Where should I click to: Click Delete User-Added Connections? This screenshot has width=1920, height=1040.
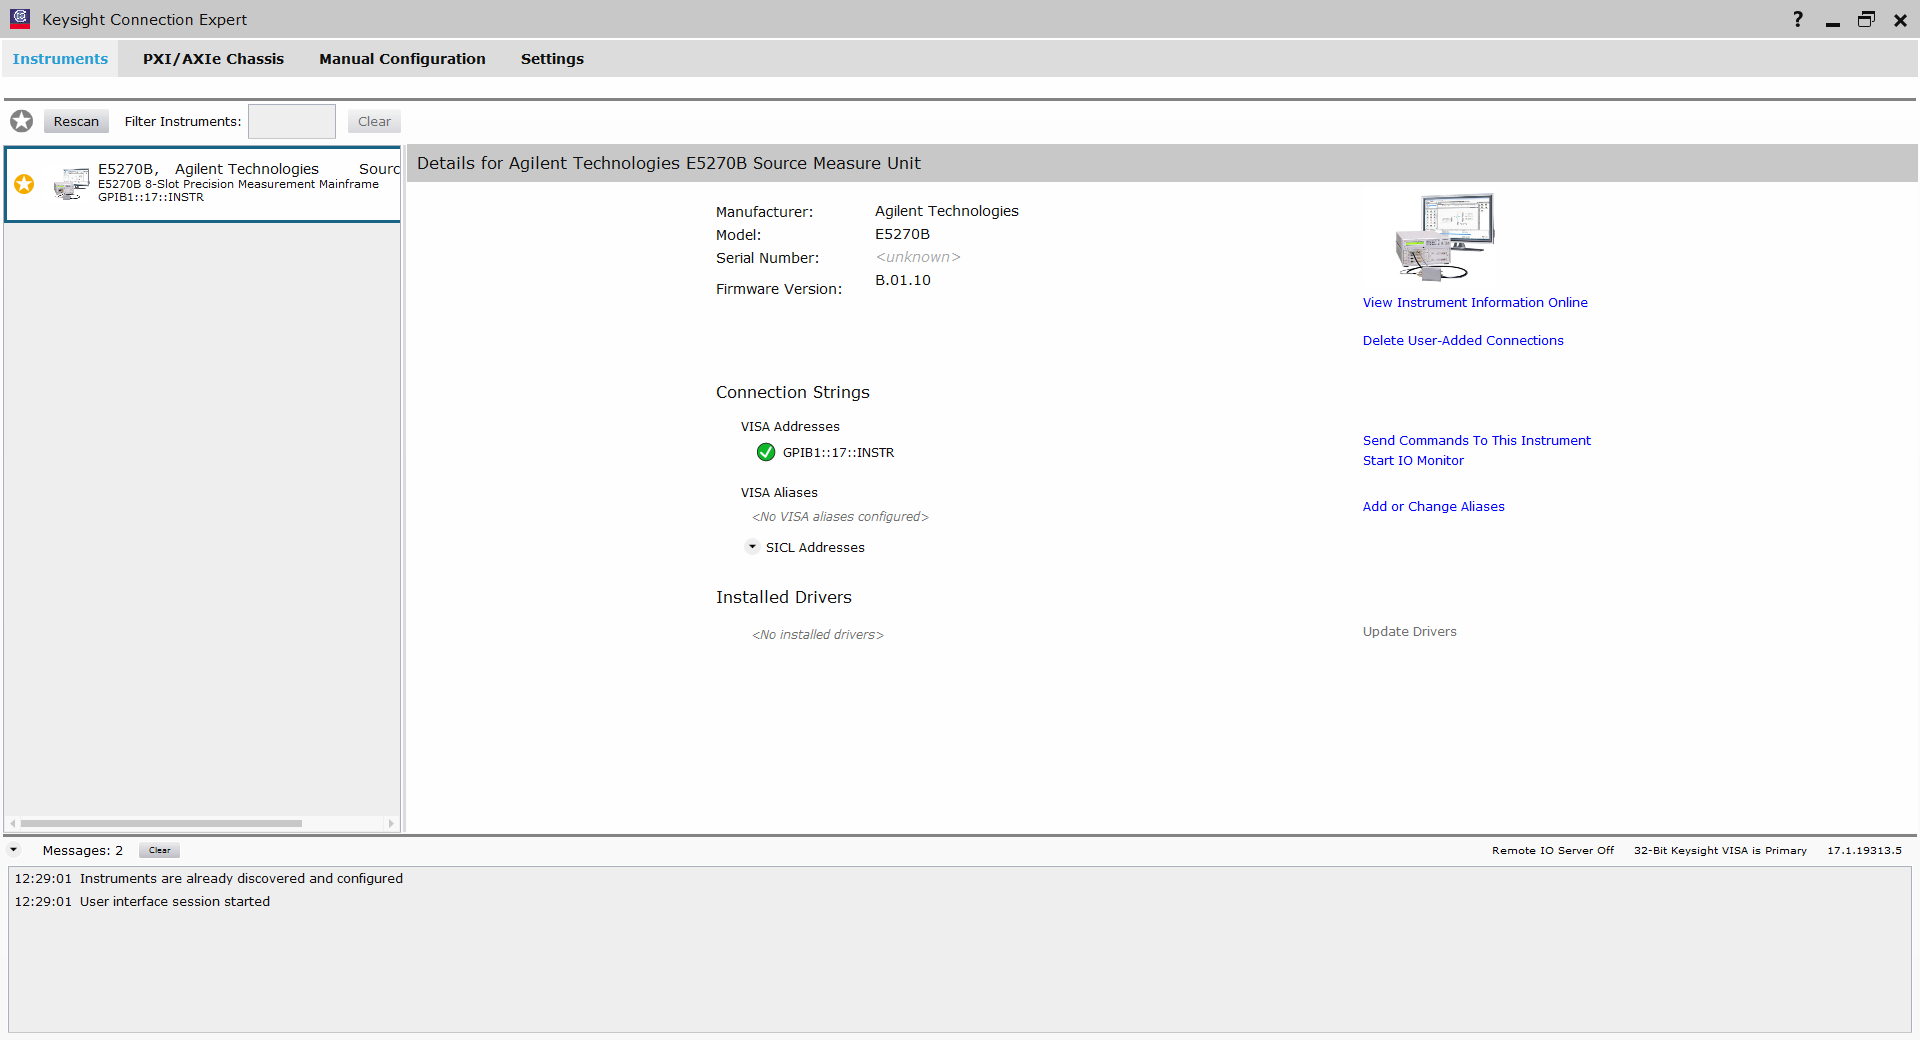coord(1463,340)
